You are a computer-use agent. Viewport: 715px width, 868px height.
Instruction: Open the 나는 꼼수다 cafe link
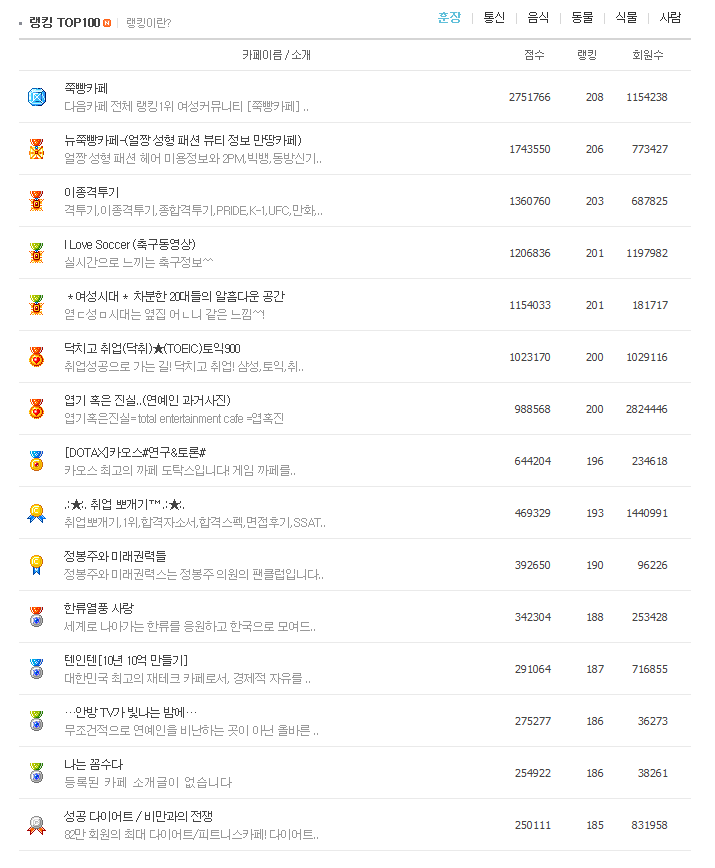93,764
